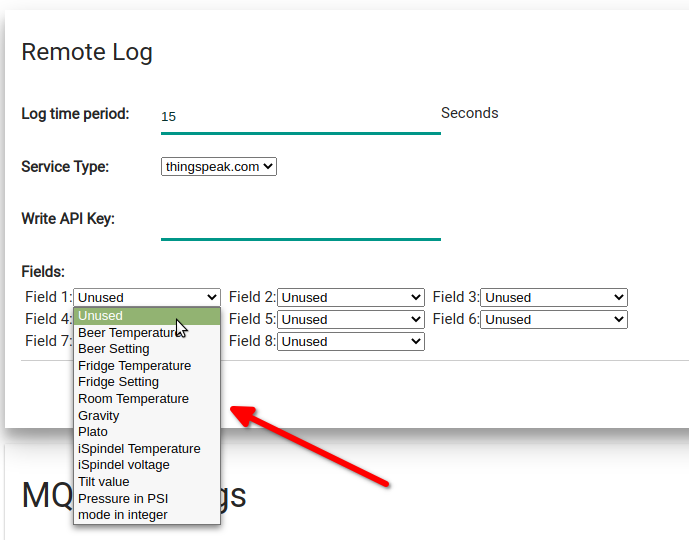Open the Field 3 dropdown
This screenshot has width=689, height=540.
click(554, 297)
